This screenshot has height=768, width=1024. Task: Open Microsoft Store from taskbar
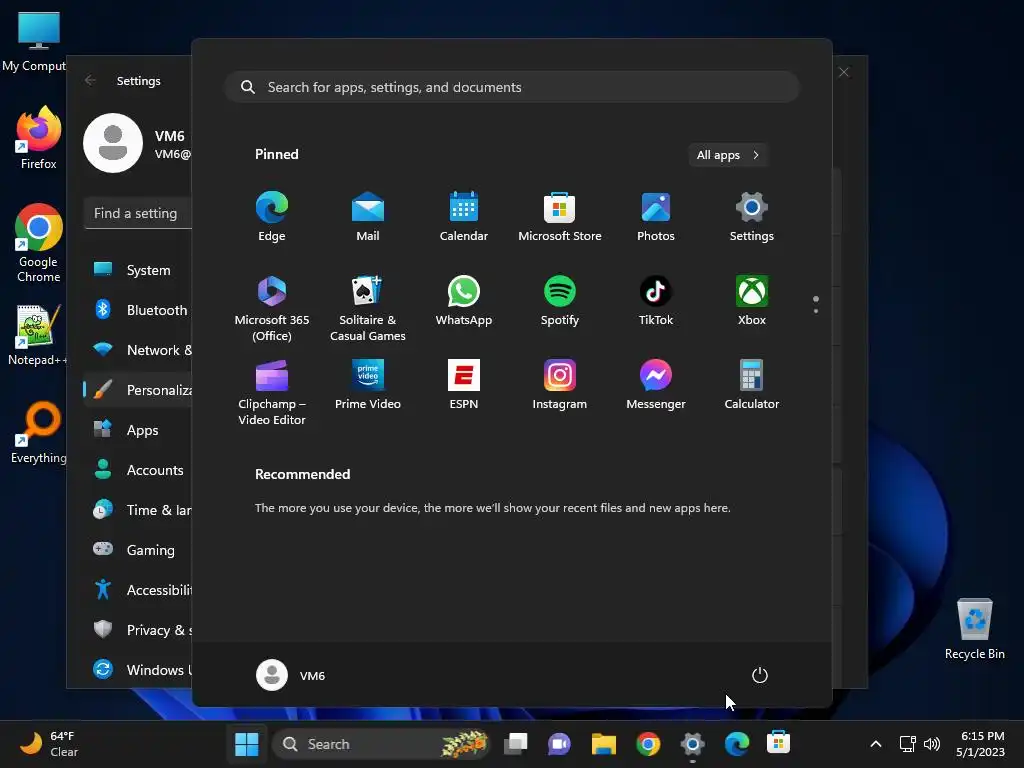coord(778,744)
